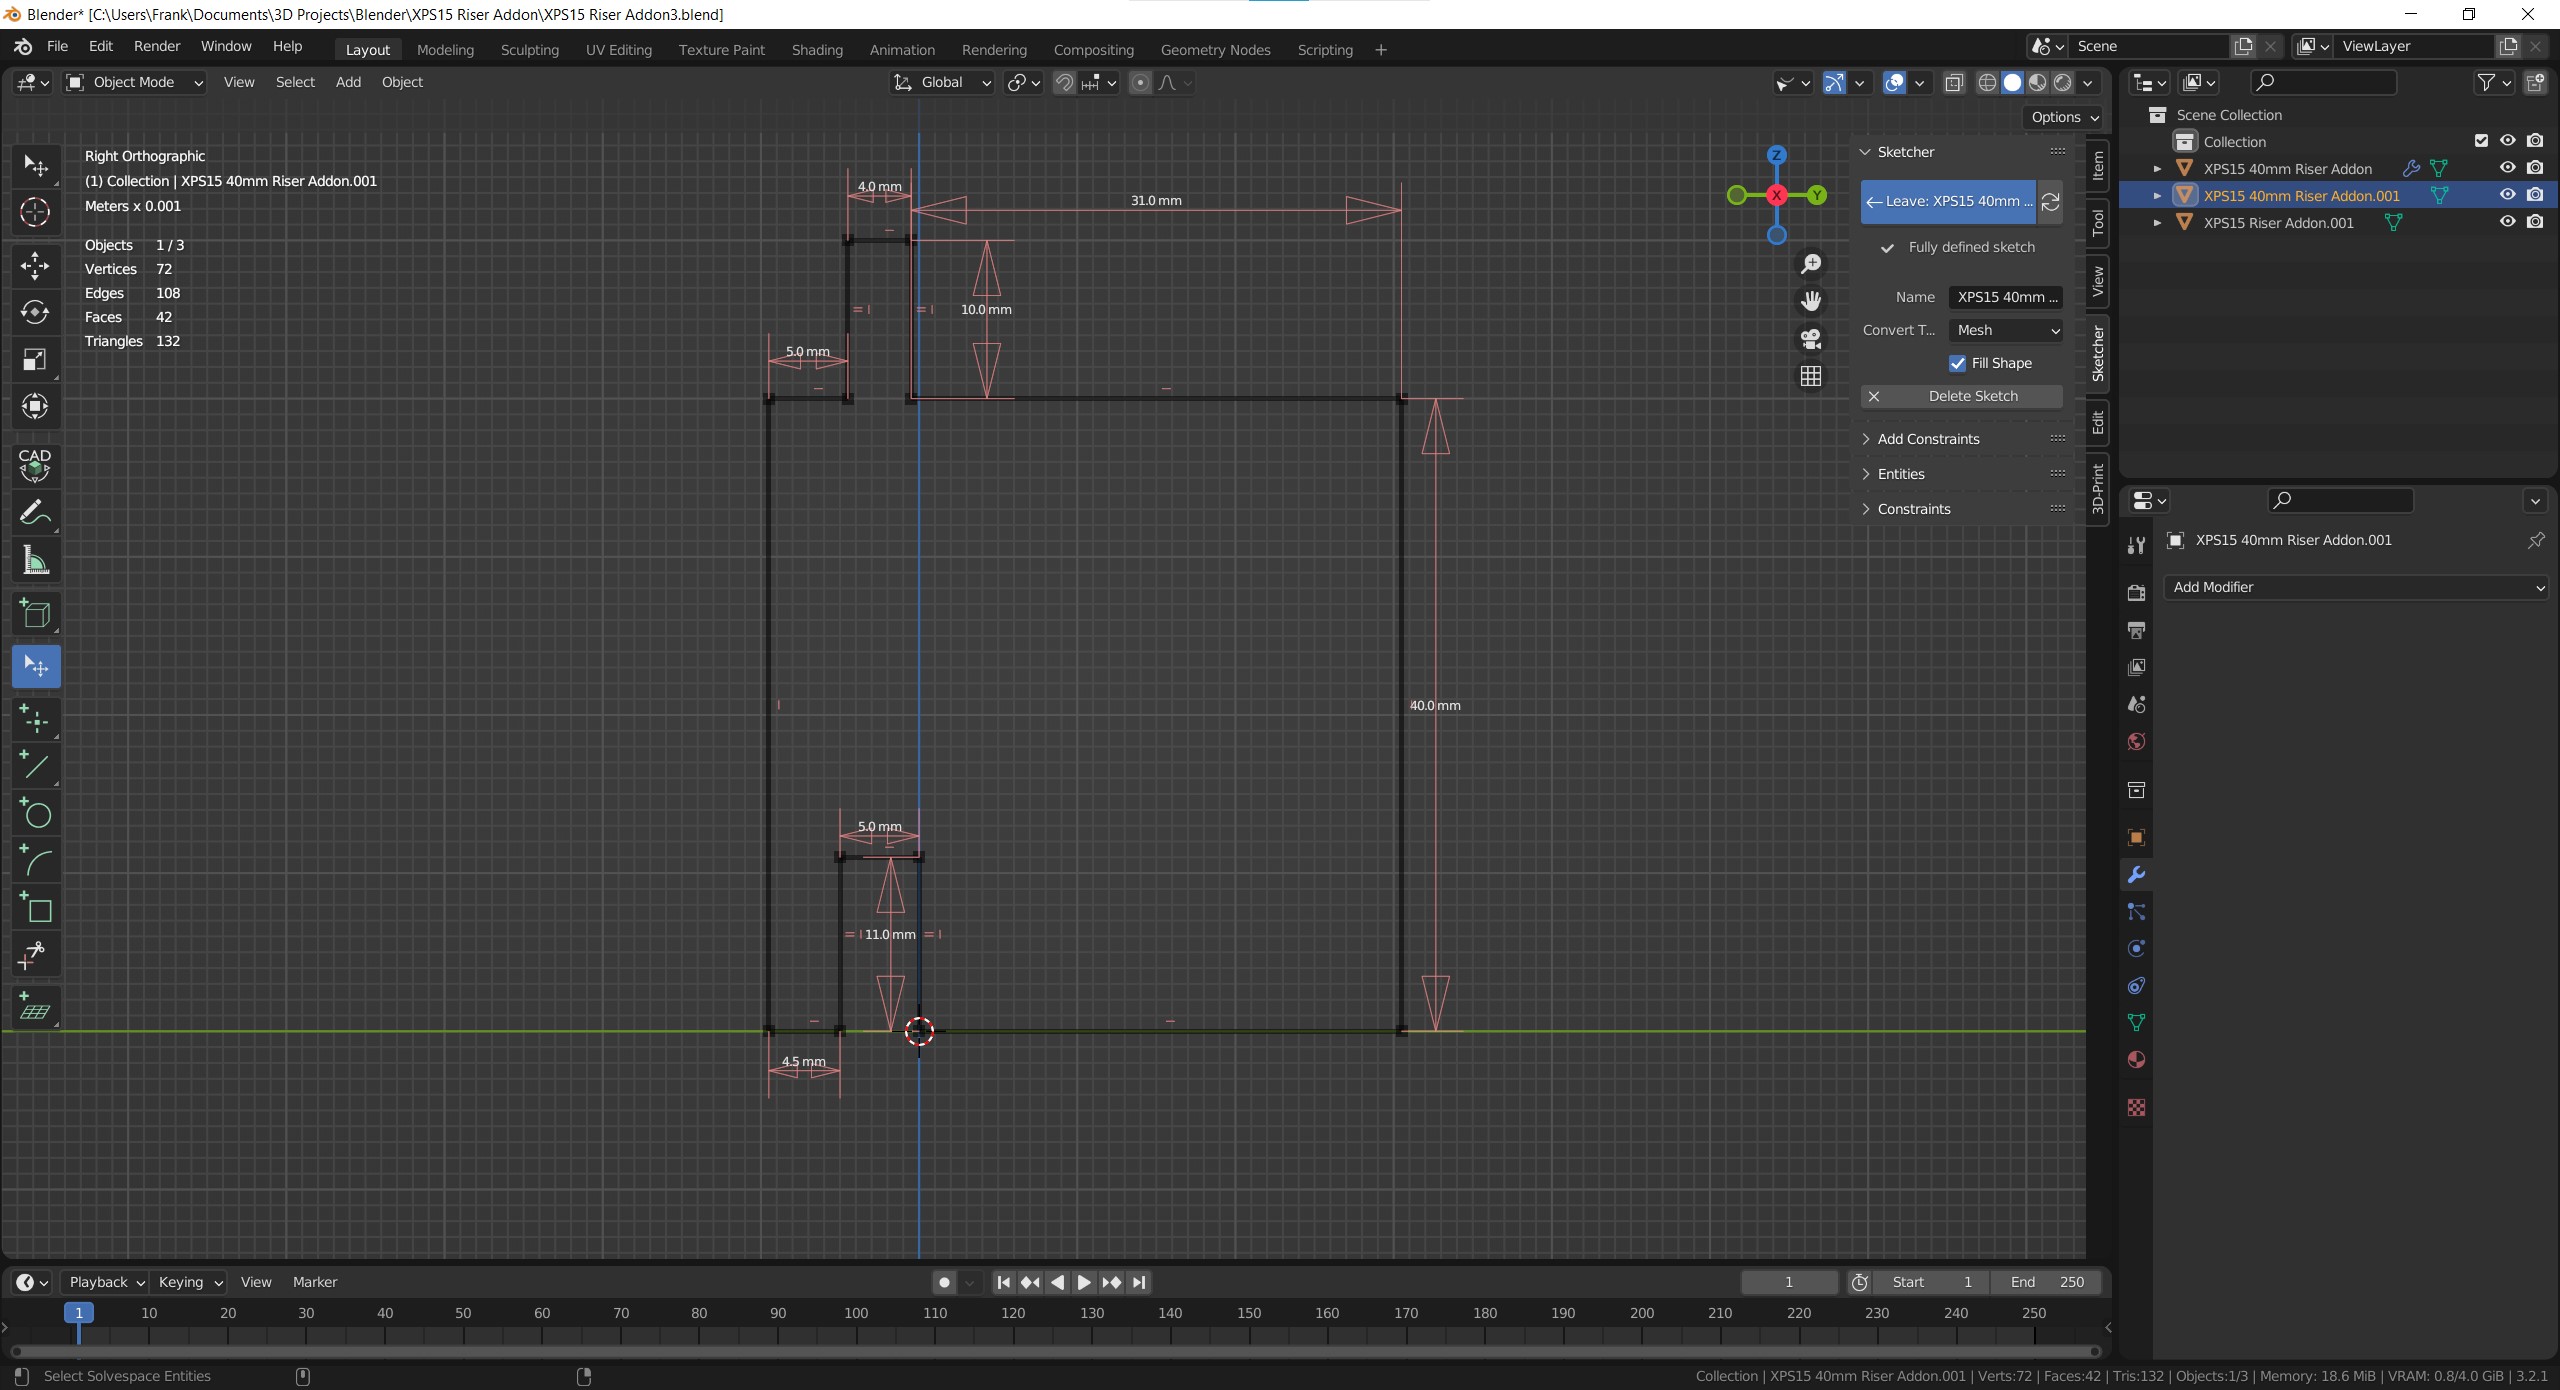Activate the Rotate tool

click(35, 312)
